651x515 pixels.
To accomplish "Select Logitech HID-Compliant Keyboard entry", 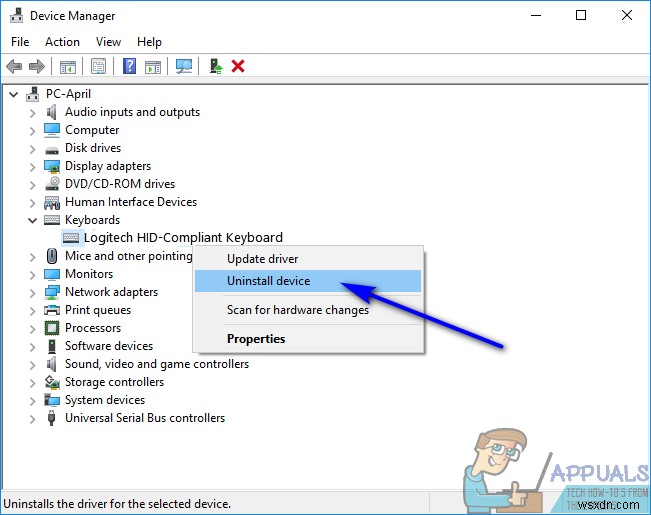I will click(183, 238).
